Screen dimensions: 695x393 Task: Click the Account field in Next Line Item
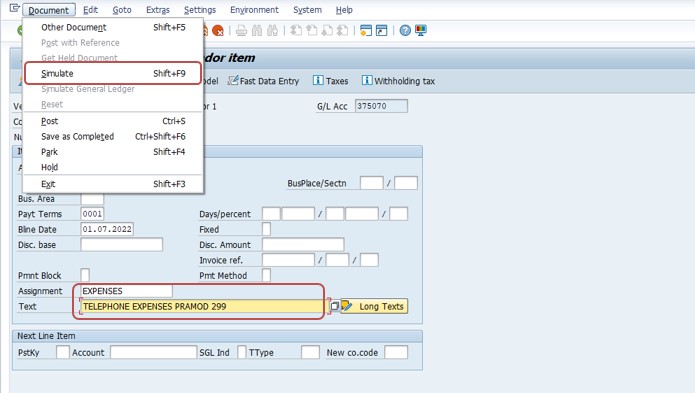pos(153,353)
